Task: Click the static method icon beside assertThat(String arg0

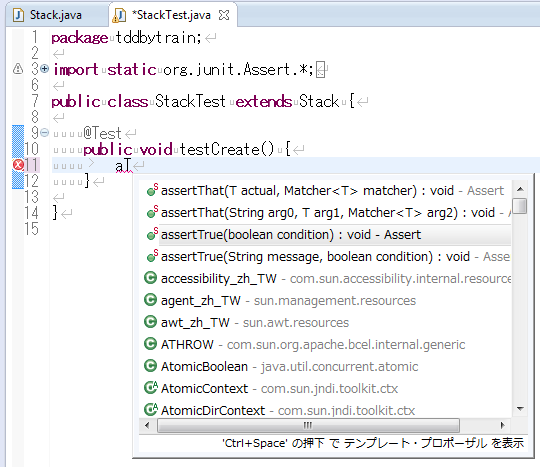Action: tap(152, 212)
